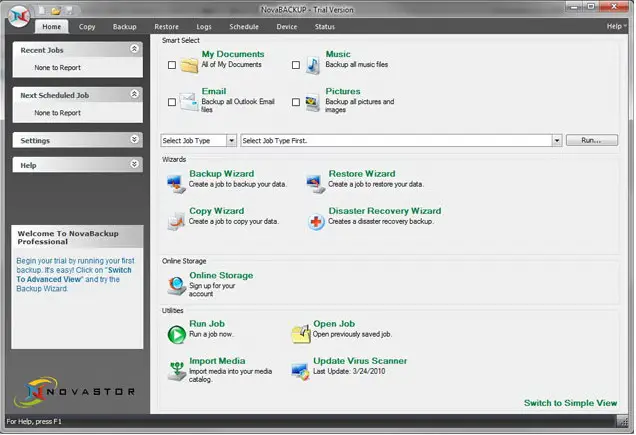
Task: Collapse the Next Scheduled Job panel
Action: coord(134,94)
